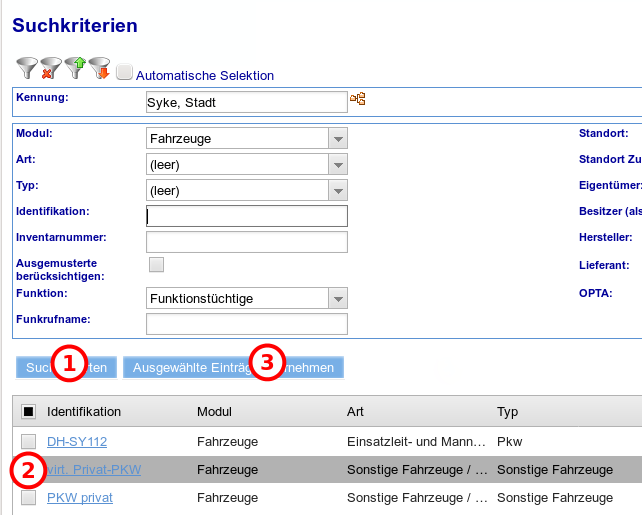Enable the Automatische Selektion checkbox
Viewport: 642px width, 515px height.
pyautogui.click(x=124, y=72)
